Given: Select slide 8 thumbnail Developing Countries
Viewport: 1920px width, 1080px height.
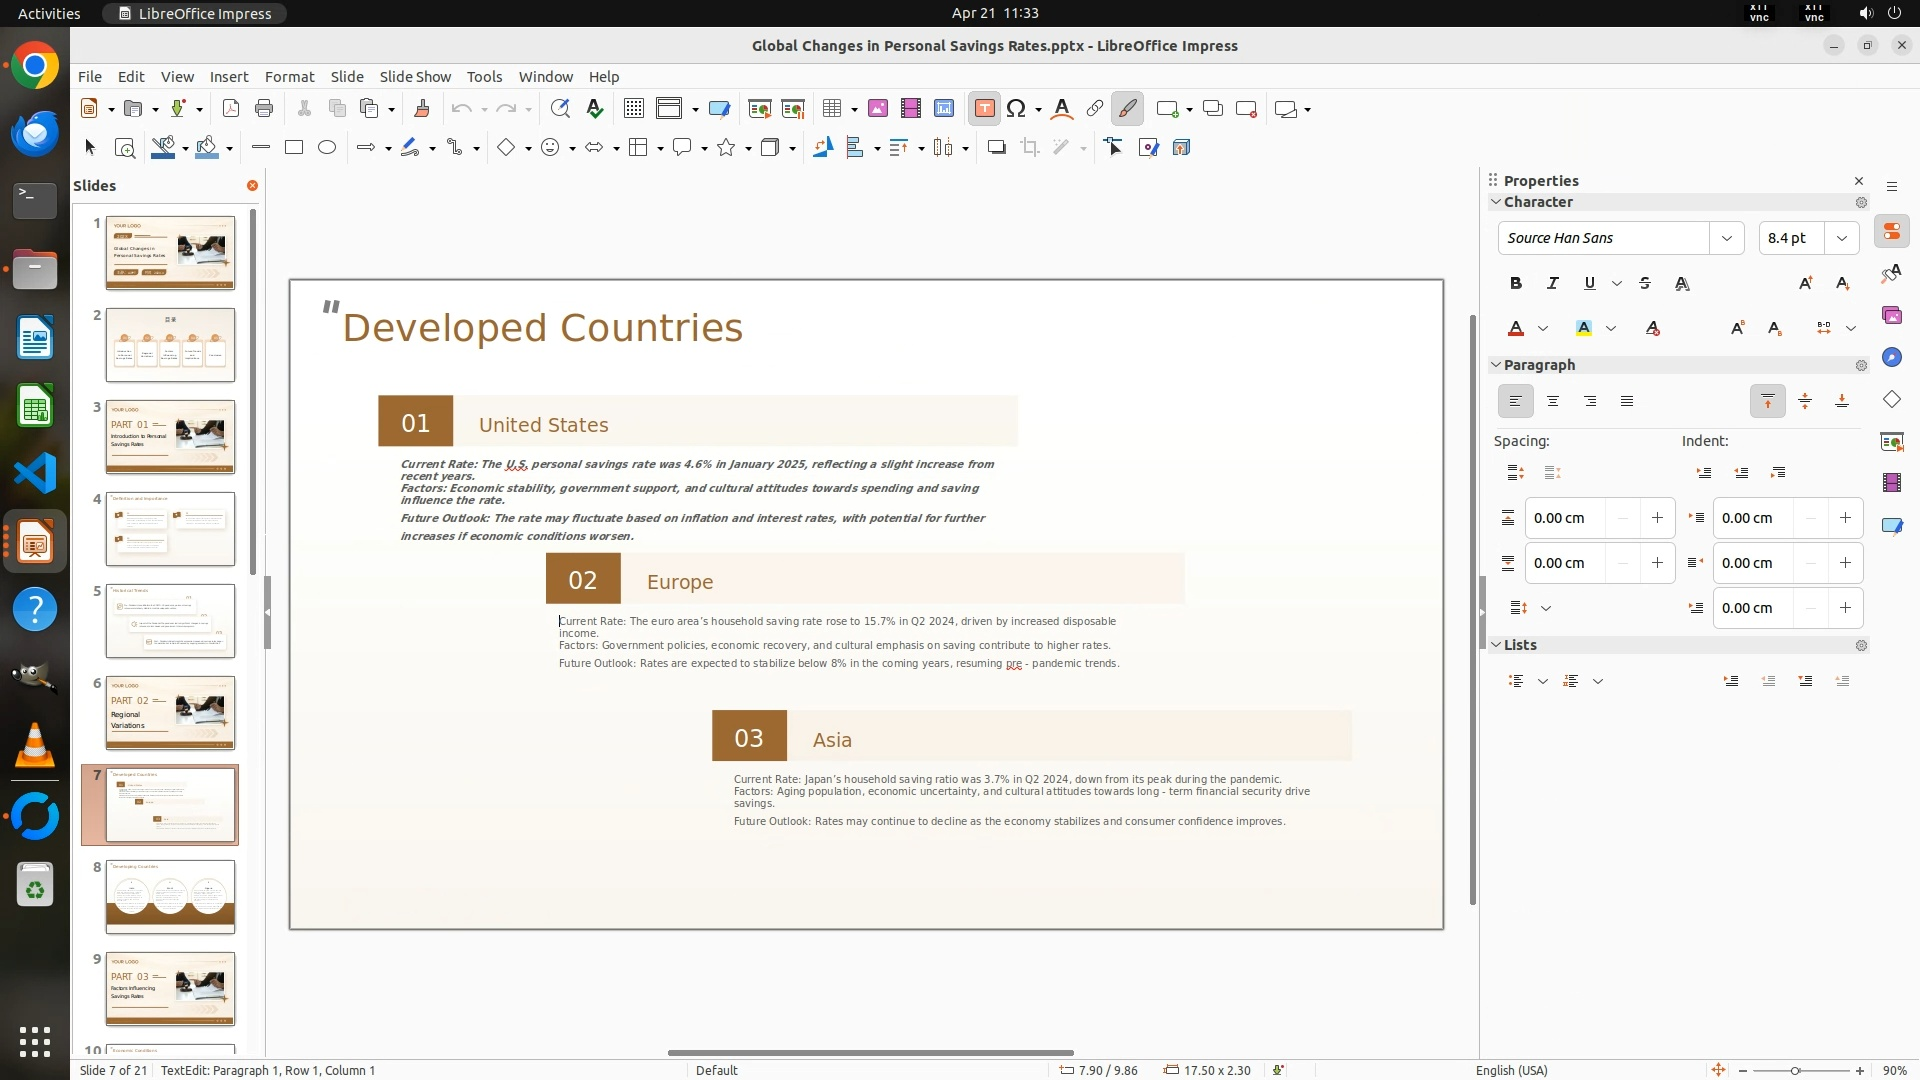Looking at the screenshot, I should [170, 897].
